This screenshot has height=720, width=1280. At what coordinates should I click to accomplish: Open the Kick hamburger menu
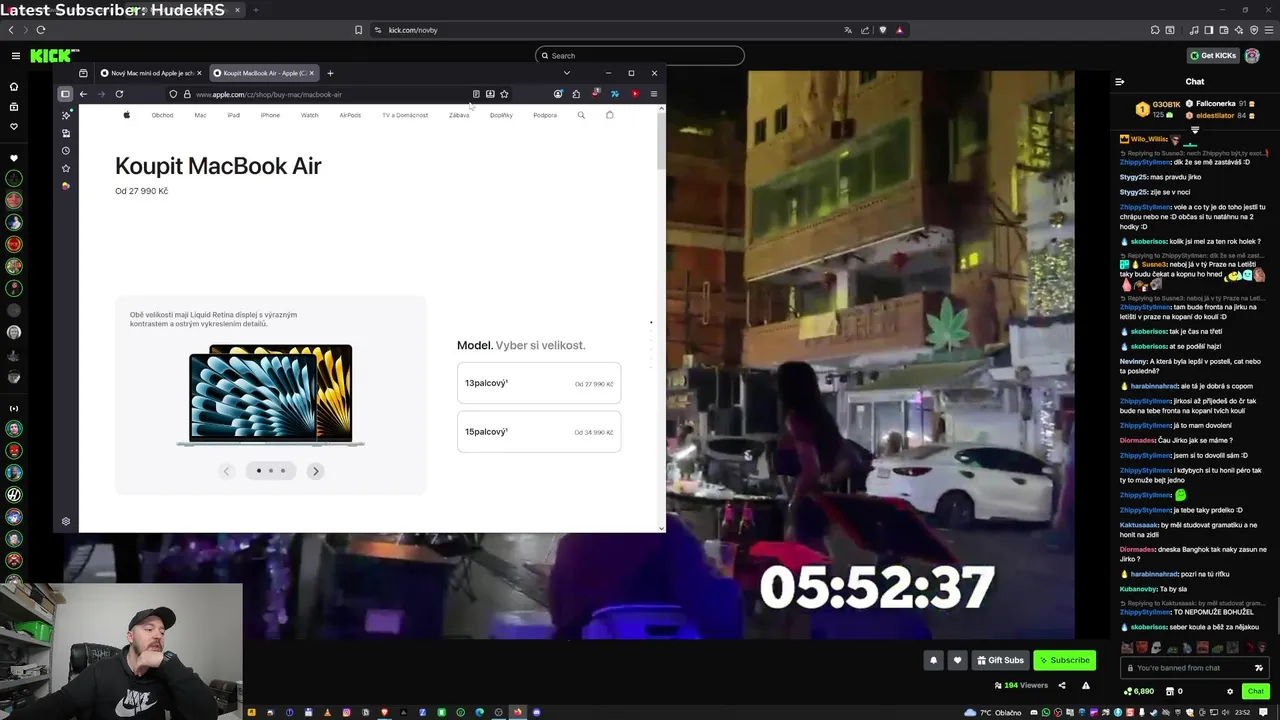pyautogui.click(x=15, y=56)
